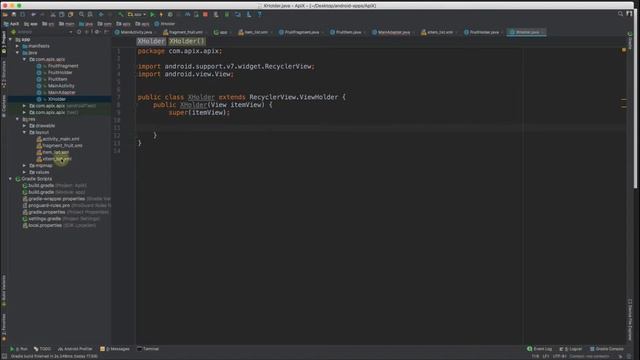Select gradle-wrapper.properties file
Image resolution: width=640 pixels, height=360 pixels.
tap(56, 199)
